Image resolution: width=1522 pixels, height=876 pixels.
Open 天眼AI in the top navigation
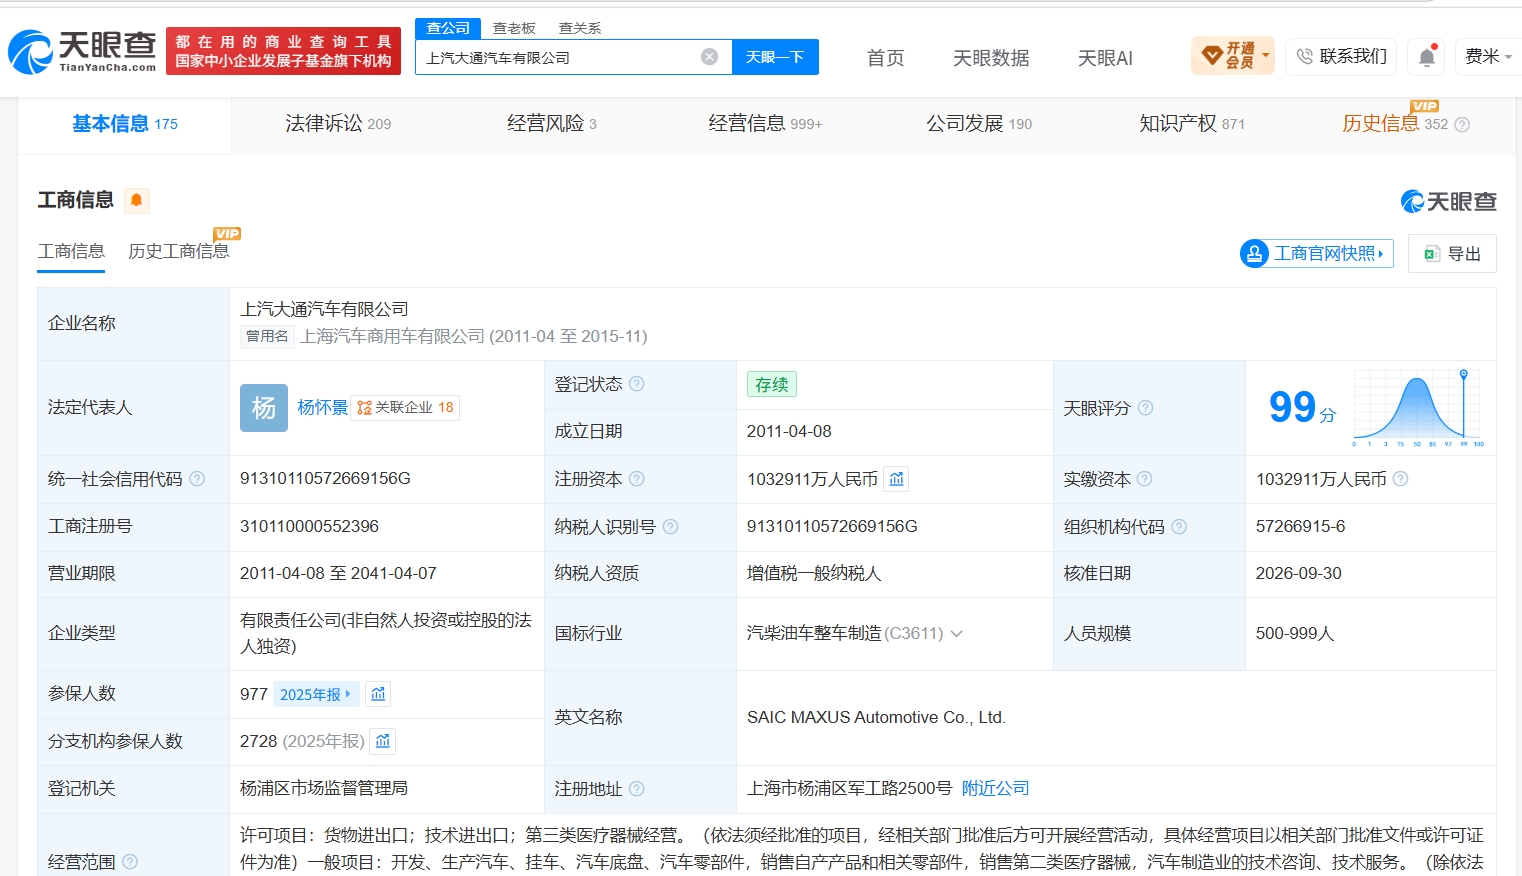pyautogui.click(x=1105, y=58)
